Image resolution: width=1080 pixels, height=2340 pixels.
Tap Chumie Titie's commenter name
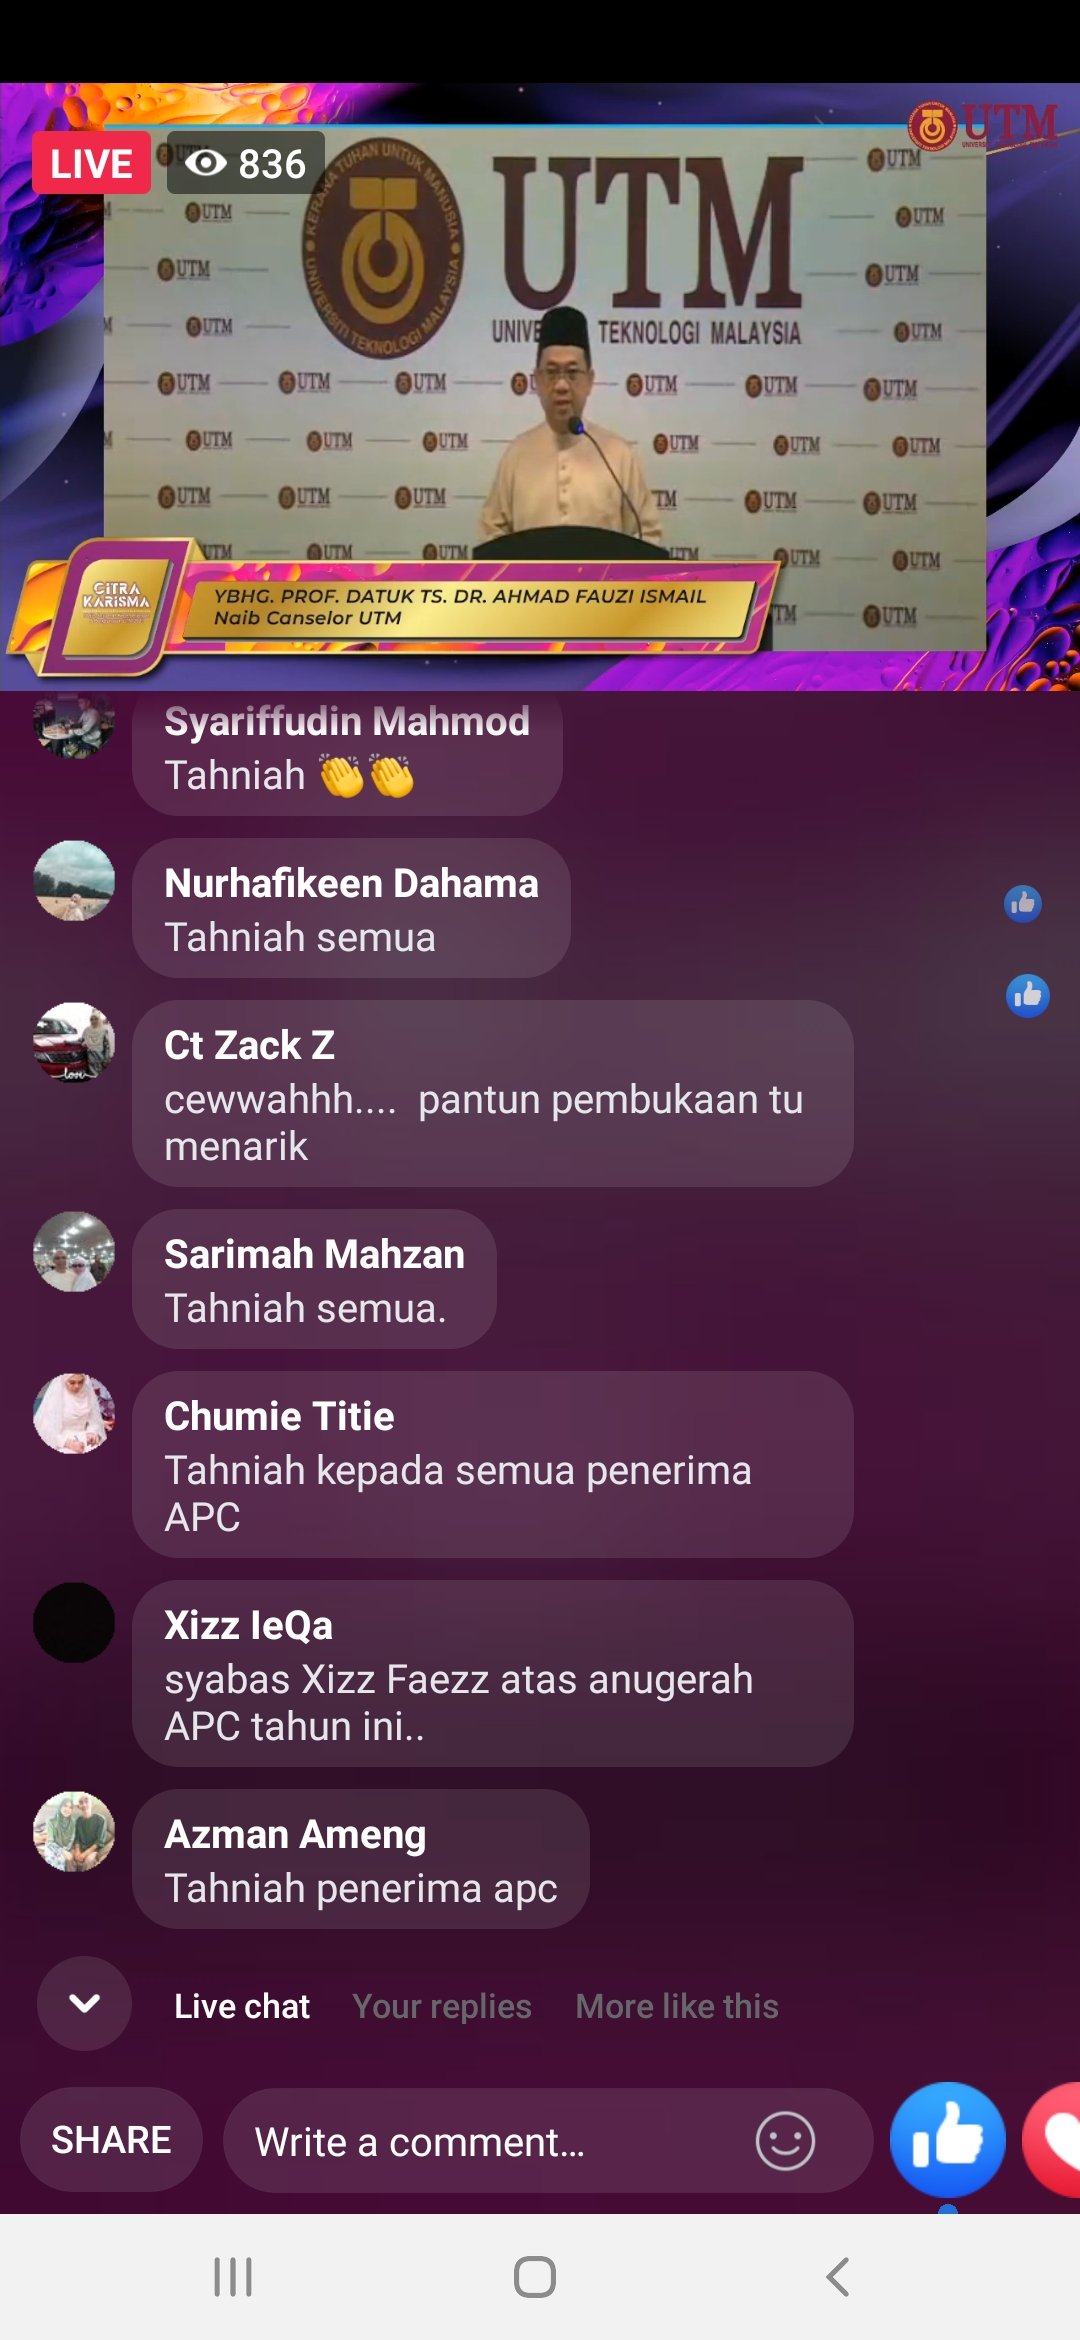pos(279,1416)
